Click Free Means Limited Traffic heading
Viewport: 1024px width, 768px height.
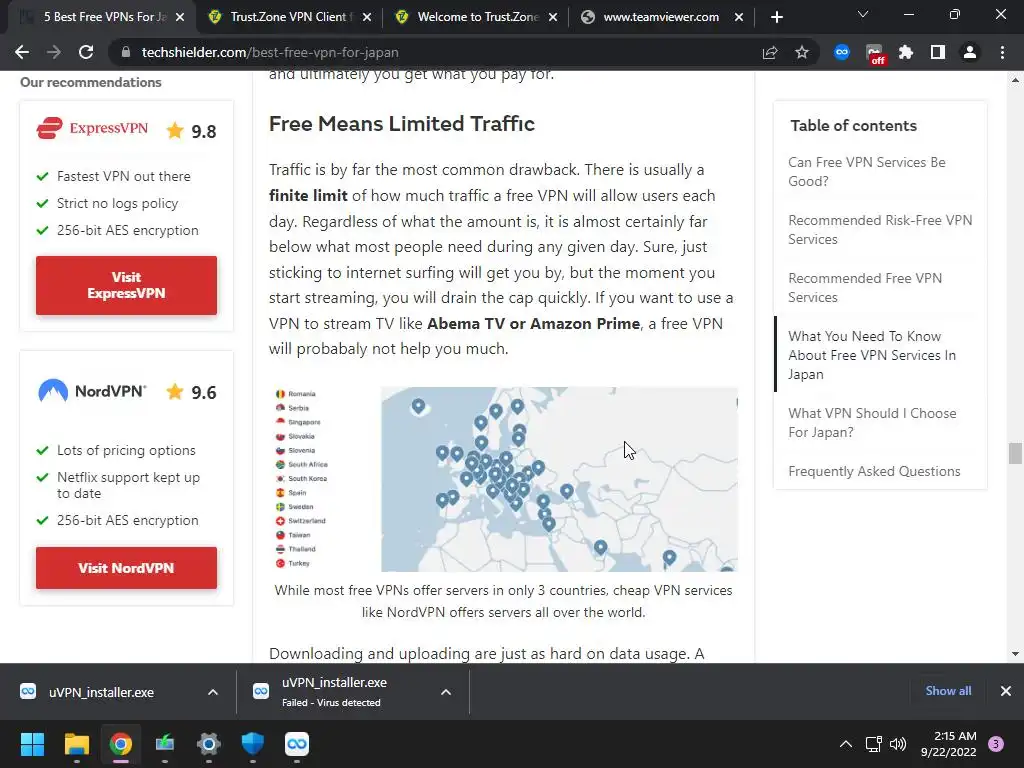pos(402,123)
